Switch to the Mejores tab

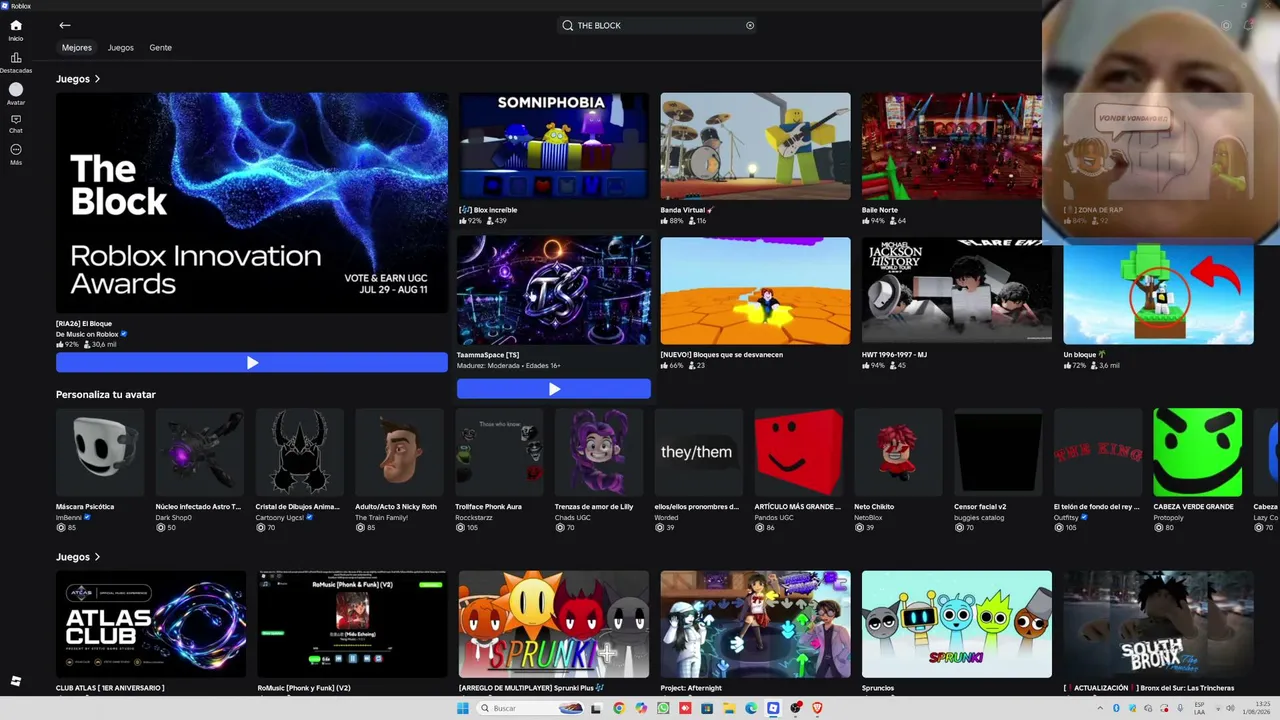77,48
